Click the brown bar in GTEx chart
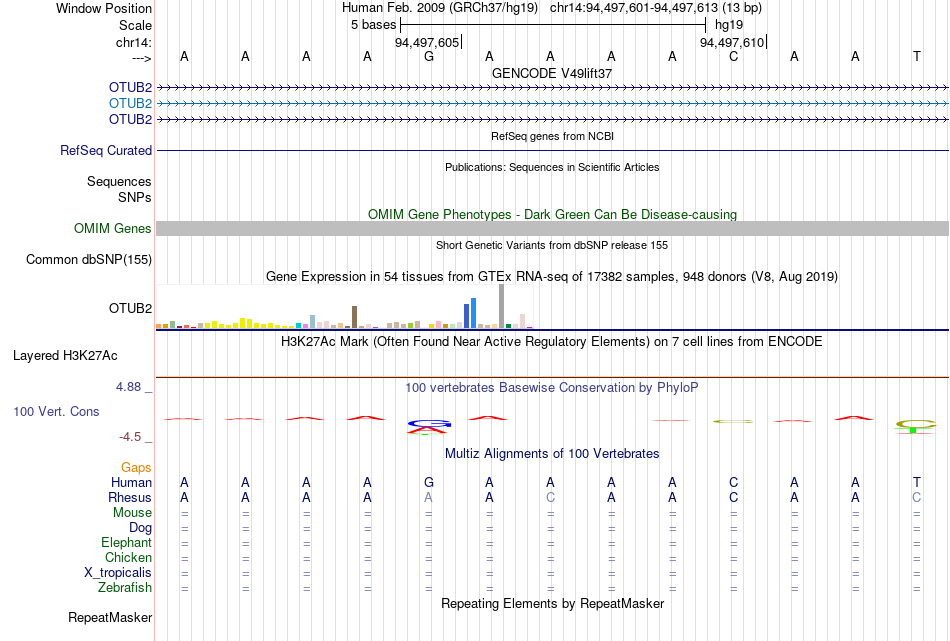 354,317
